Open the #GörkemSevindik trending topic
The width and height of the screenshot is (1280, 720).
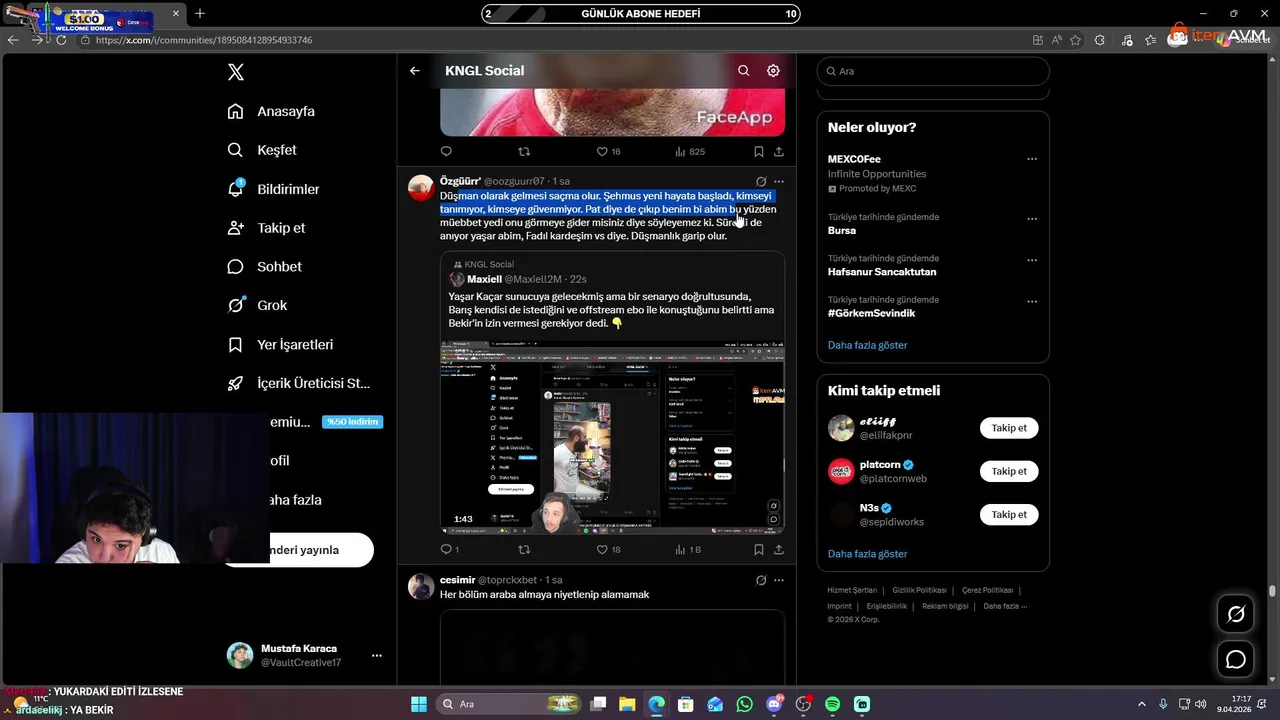pos(871,313)
